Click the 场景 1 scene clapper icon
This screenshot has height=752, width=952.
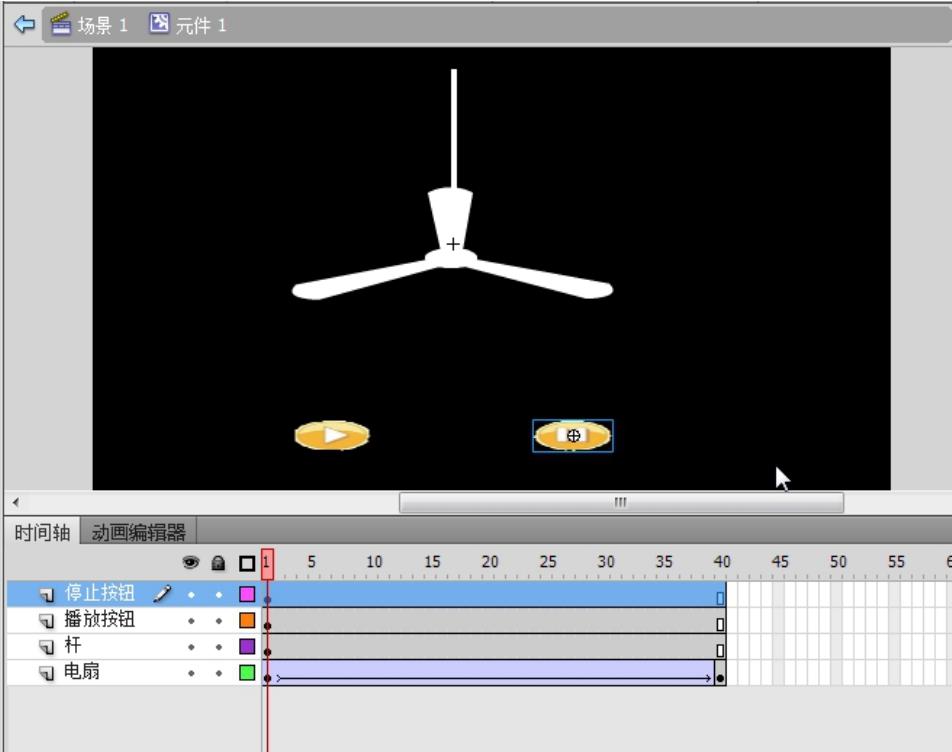61,25
